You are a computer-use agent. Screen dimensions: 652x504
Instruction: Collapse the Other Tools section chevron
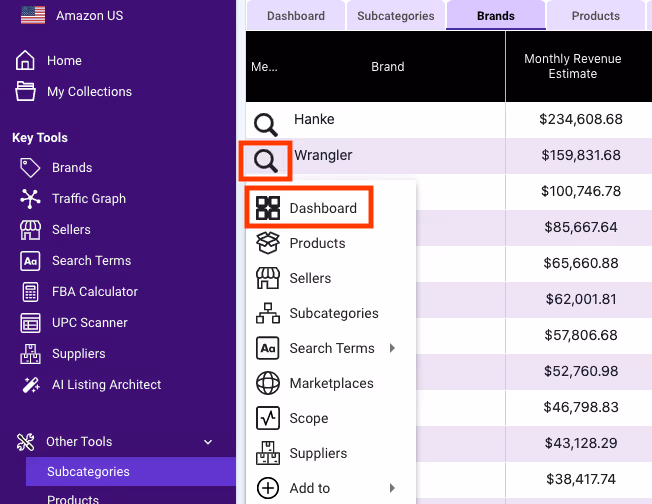tap(208, 442)
